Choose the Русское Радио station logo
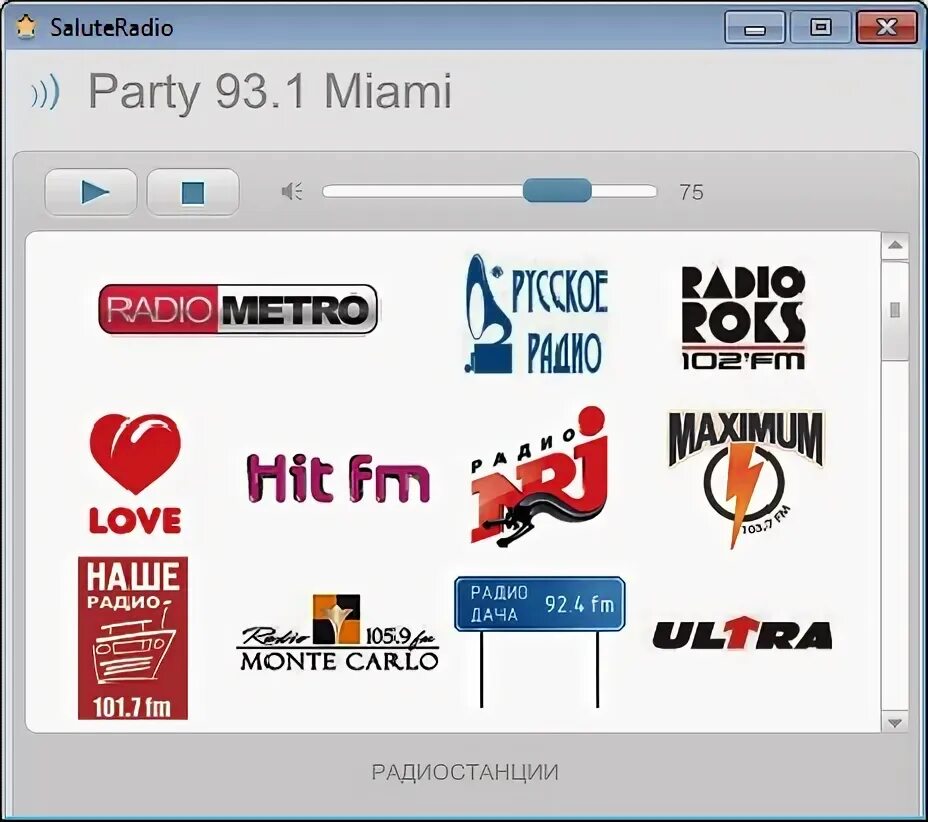Viewport: 928px width, 822px height. coord(536,314)
